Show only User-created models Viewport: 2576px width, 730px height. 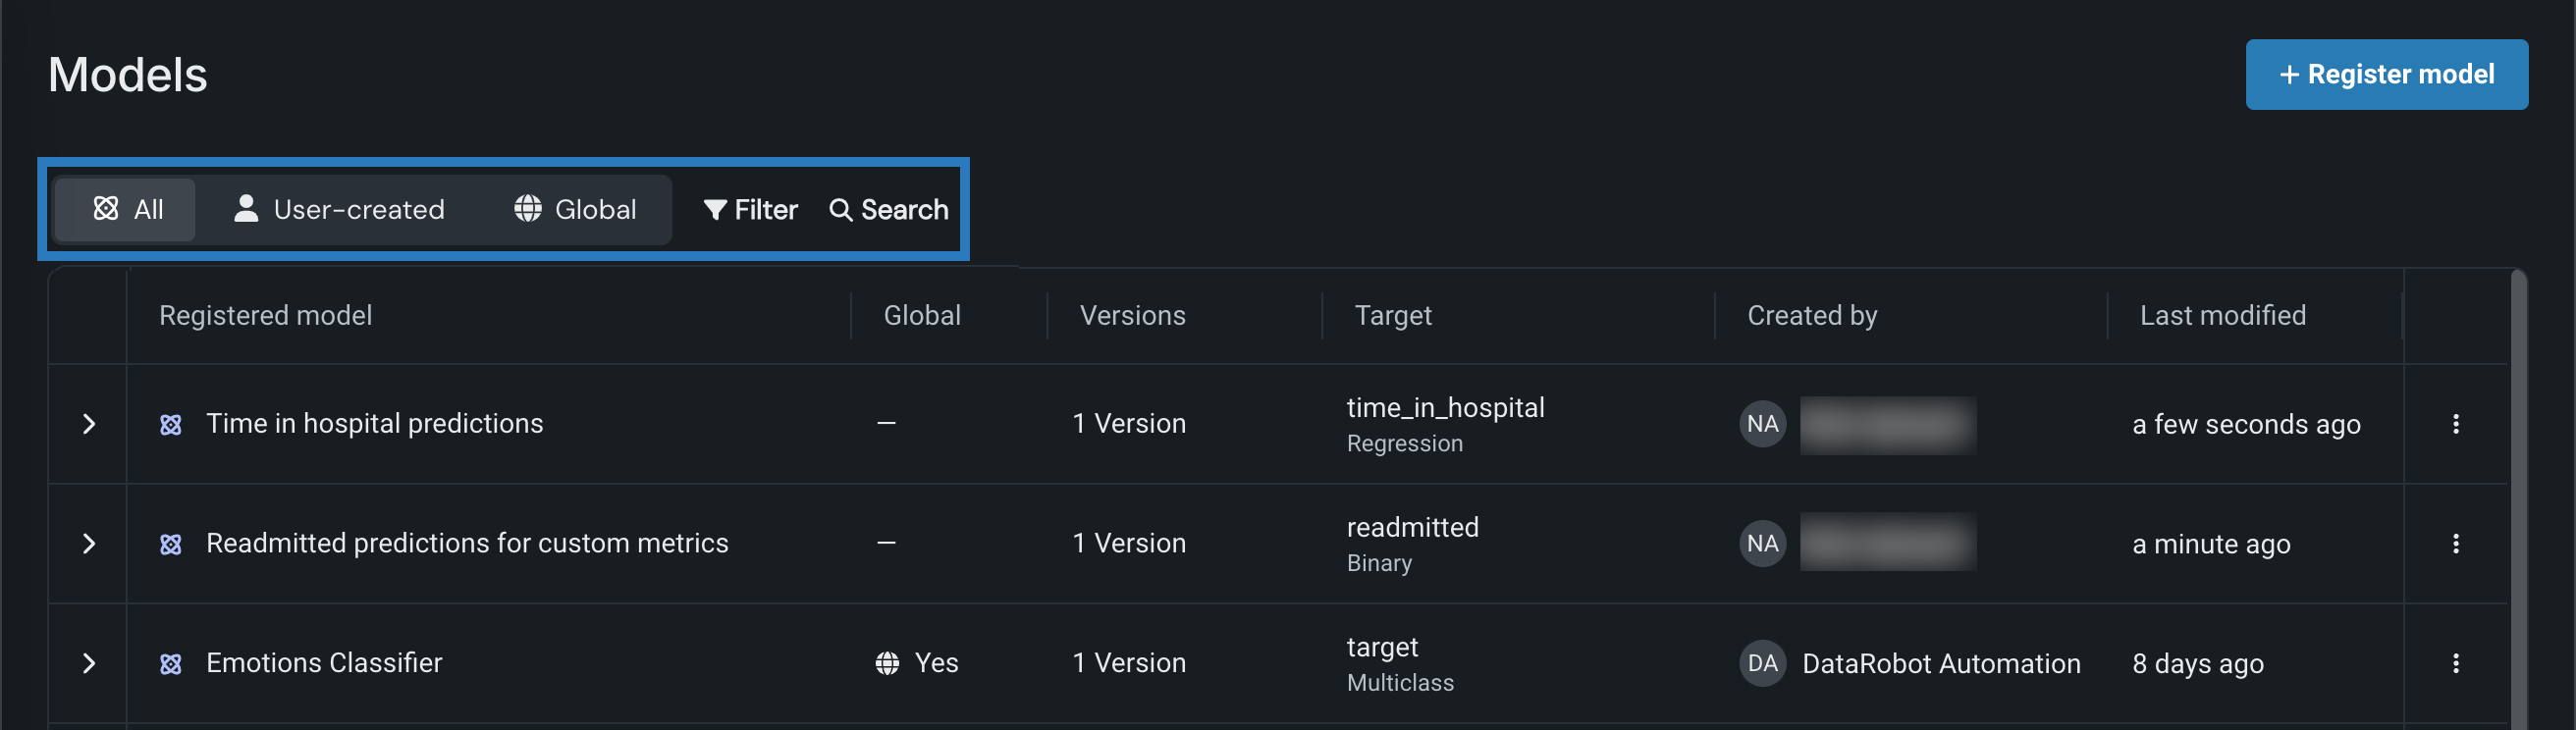point(338,209)
